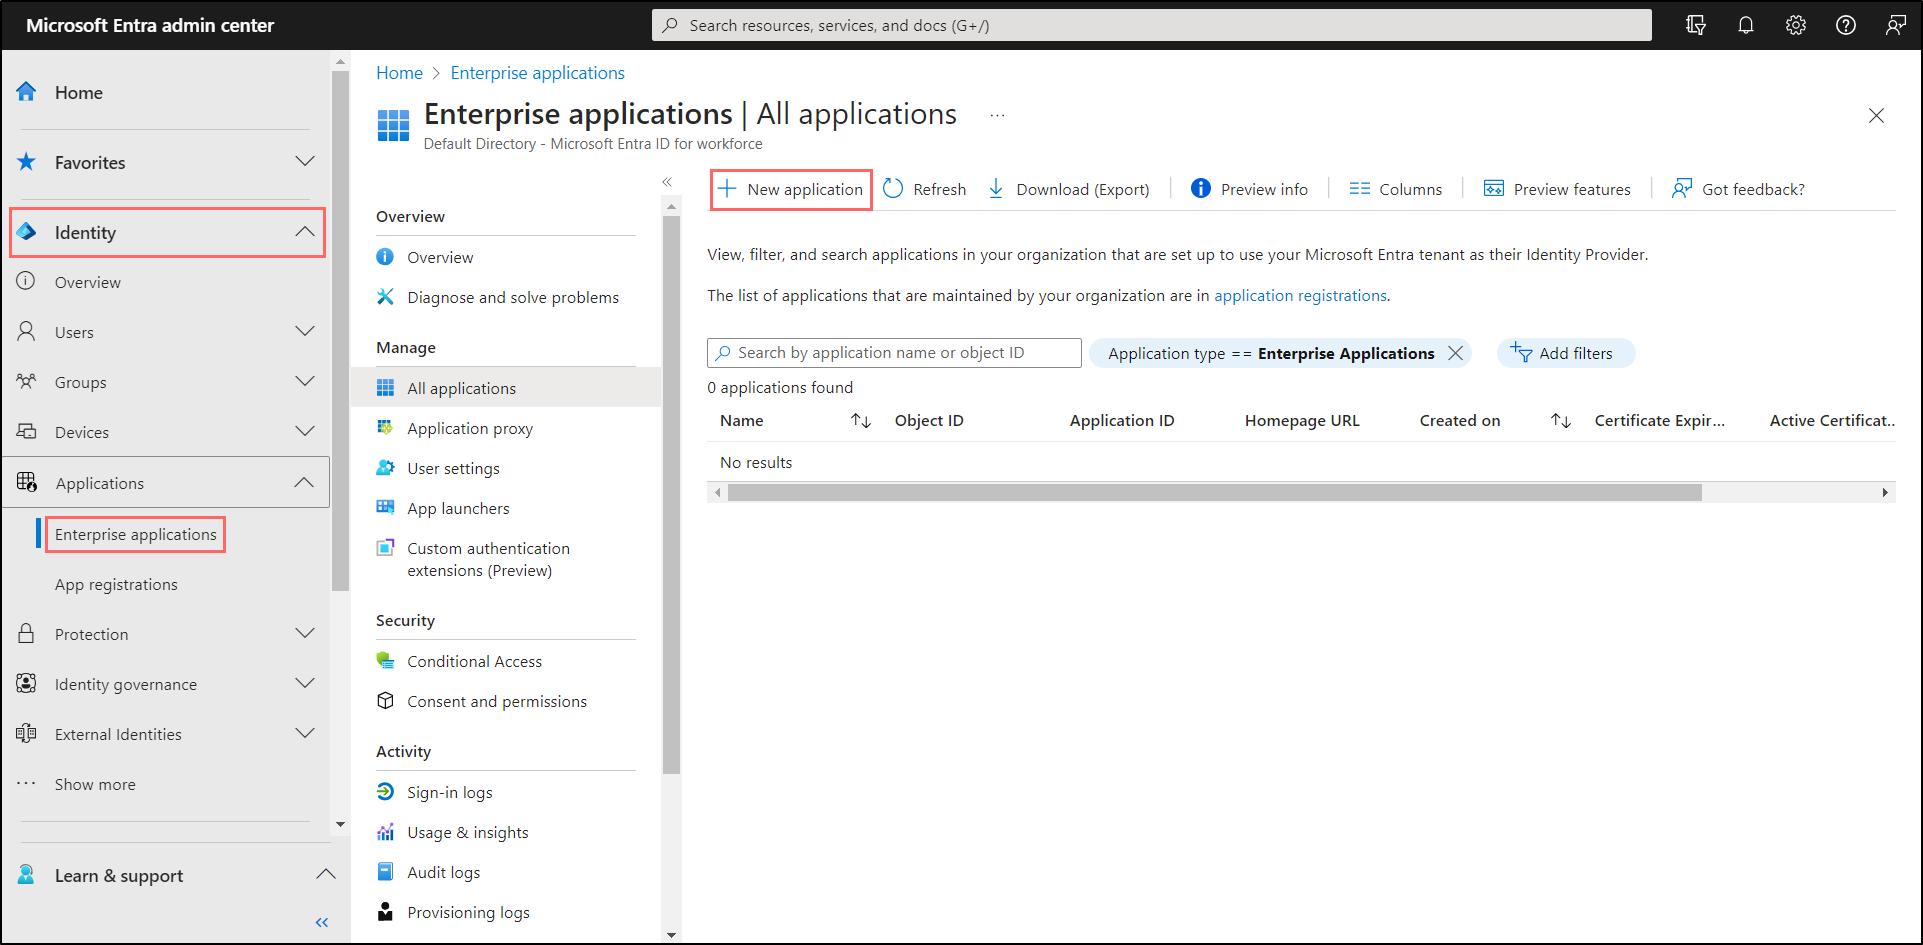Sort by the Name column arrows

(861, 421)
